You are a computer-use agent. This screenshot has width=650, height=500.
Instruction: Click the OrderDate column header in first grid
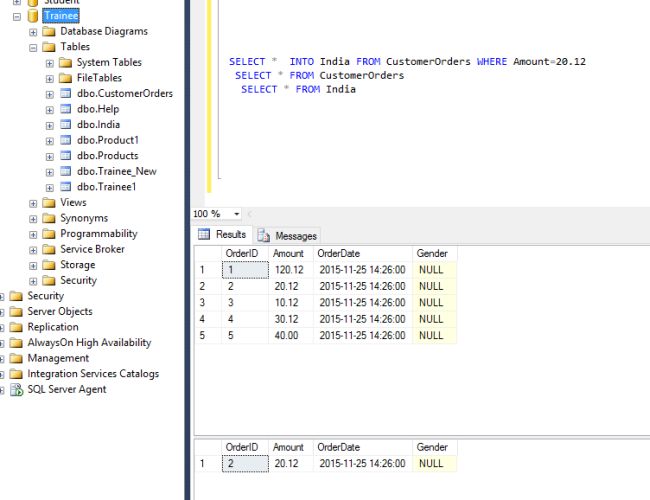337,254
